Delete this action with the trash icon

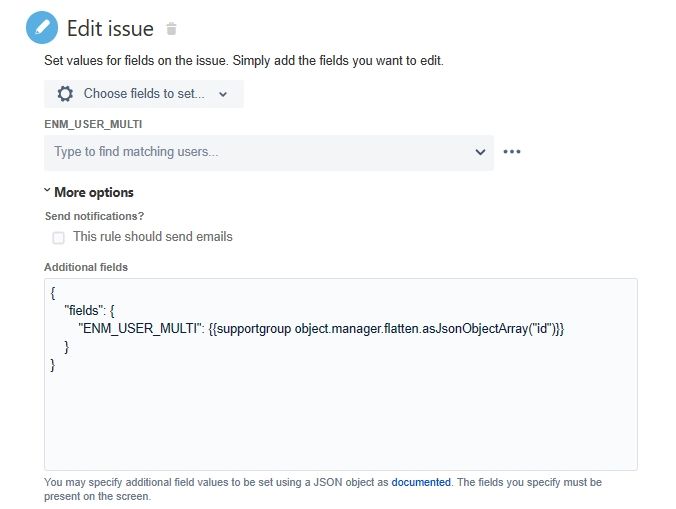171,29
